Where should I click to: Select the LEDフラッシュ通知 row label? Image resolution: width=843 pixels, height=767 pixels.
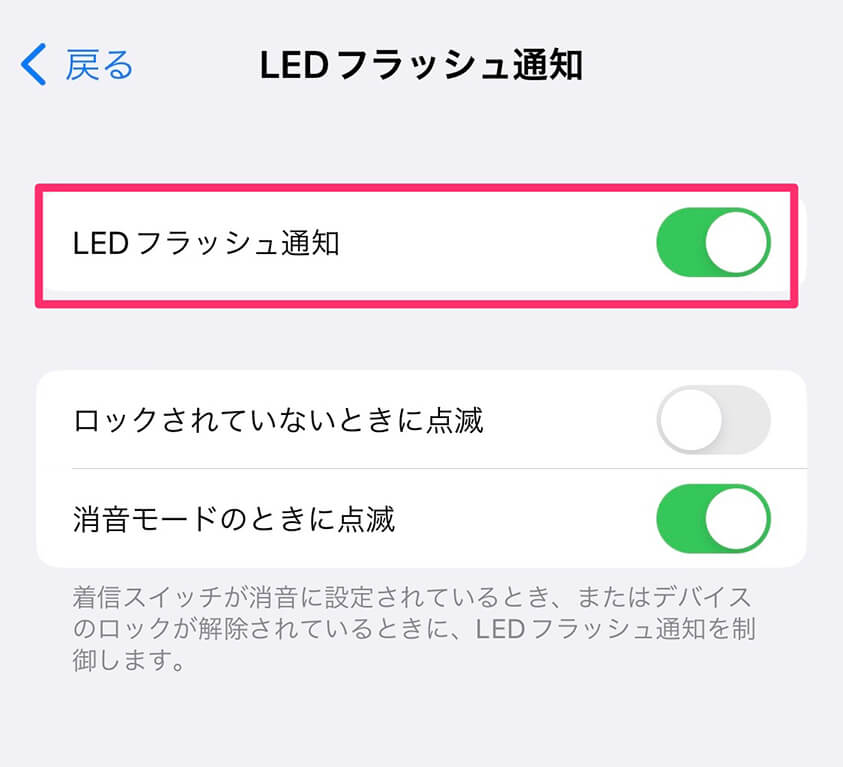point(206,243)
